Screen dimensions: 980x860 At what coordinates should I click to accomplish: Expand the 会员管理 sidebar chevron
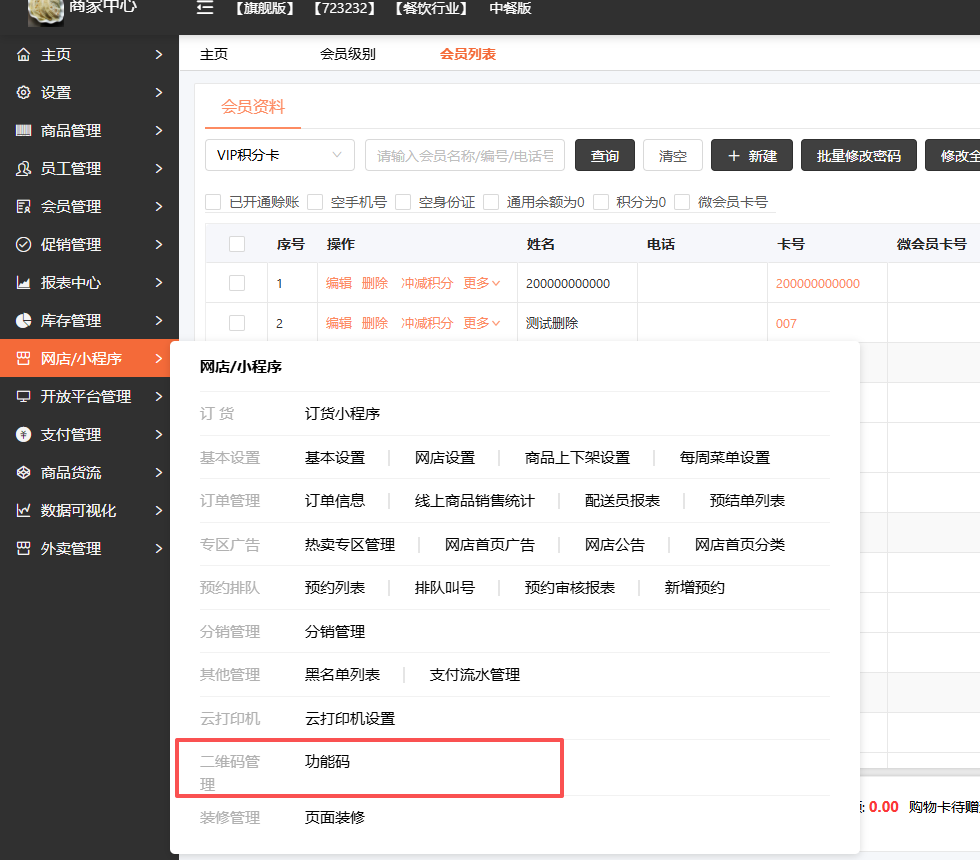coord(159,206)
